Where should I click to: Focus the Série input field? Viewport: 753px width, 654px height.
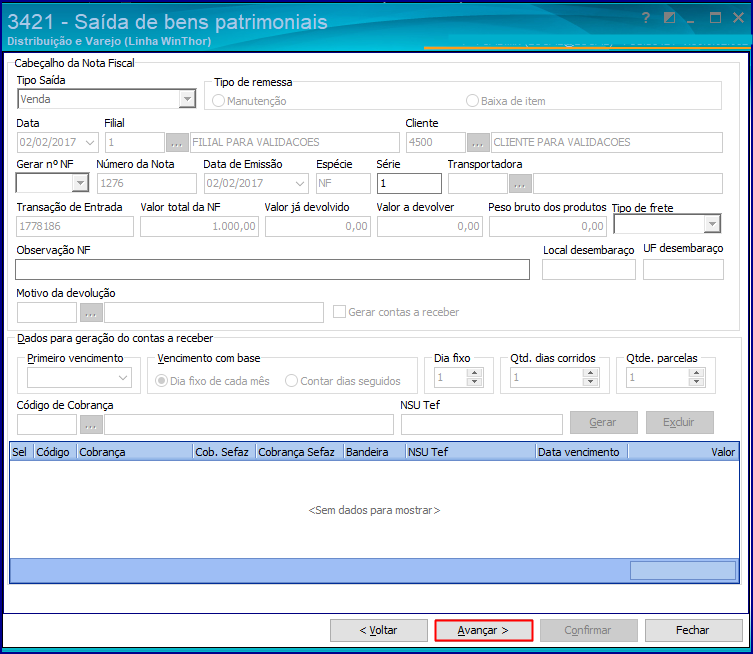click(x=409, y=183)
